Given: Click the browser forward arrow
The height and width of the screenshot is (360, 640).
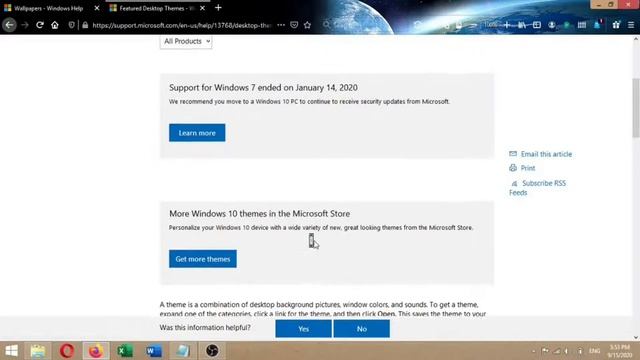Looking at the screenshot, I should (x=25, y=25).
